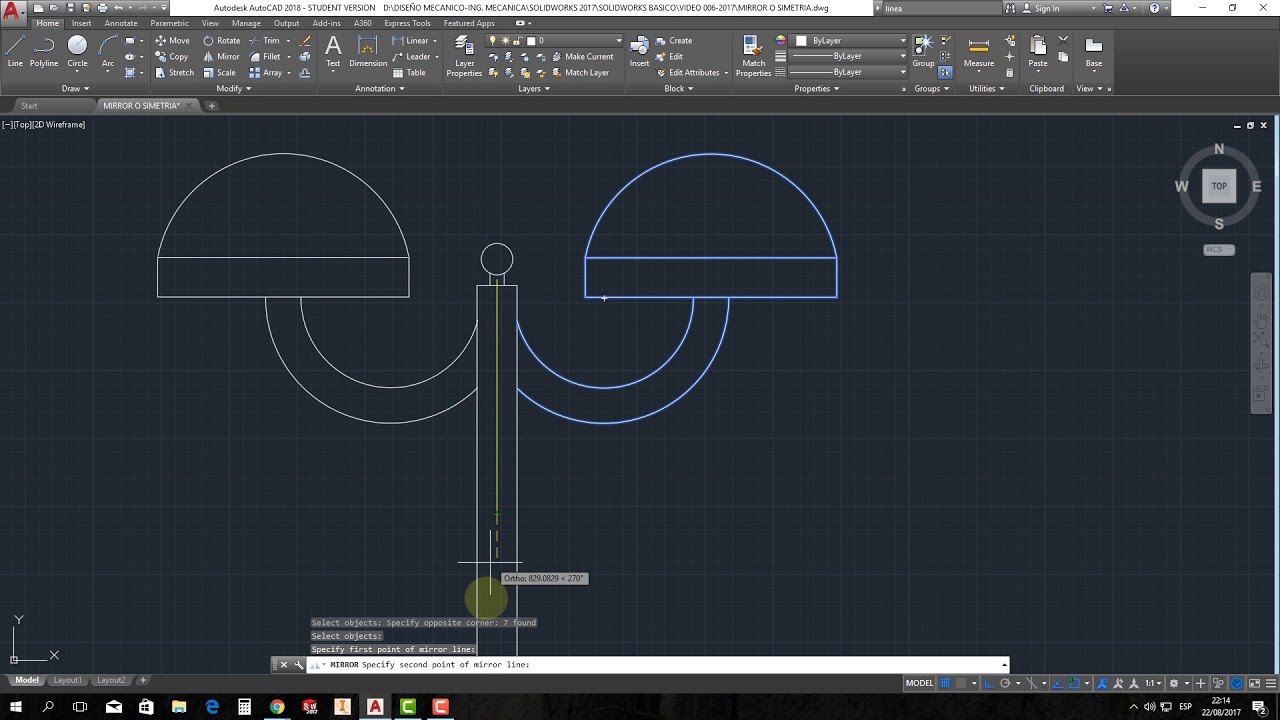Open Layer Properties manager
Screen dimensions: 1280x720
pos(464,56)
